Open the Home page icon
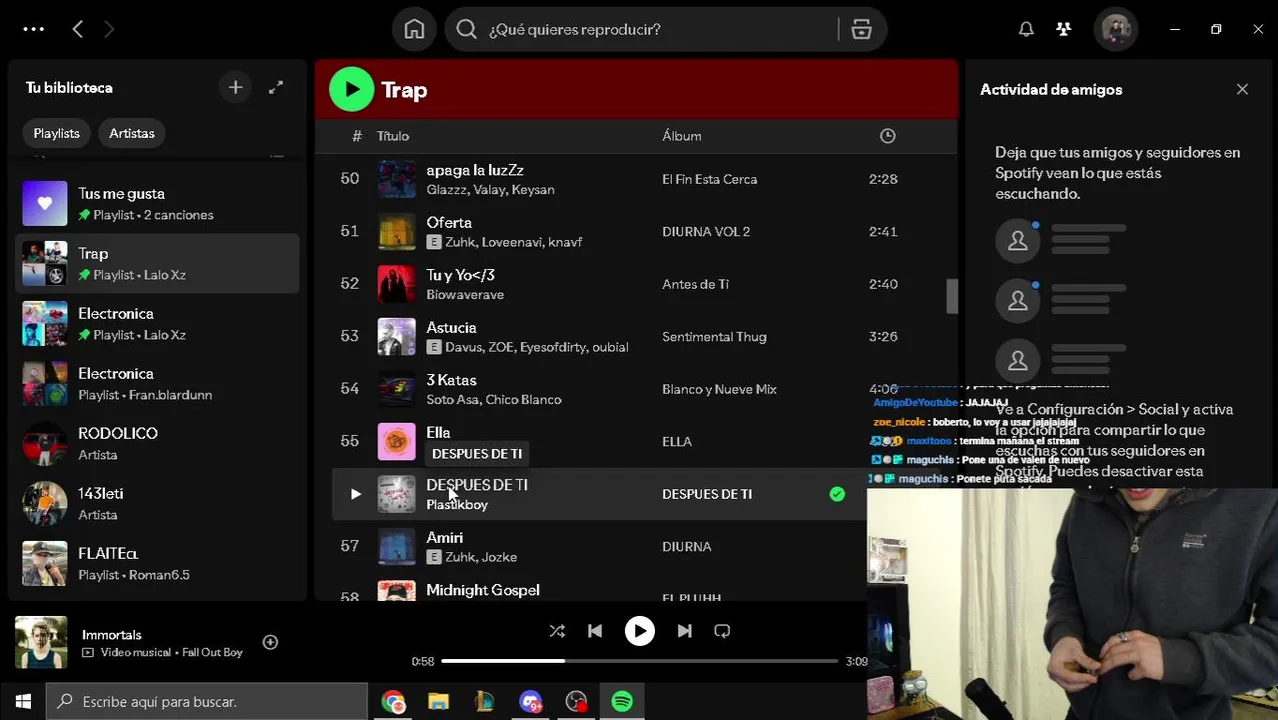Viewport: 1278px width, 720px height. click(x=414, y=29)
